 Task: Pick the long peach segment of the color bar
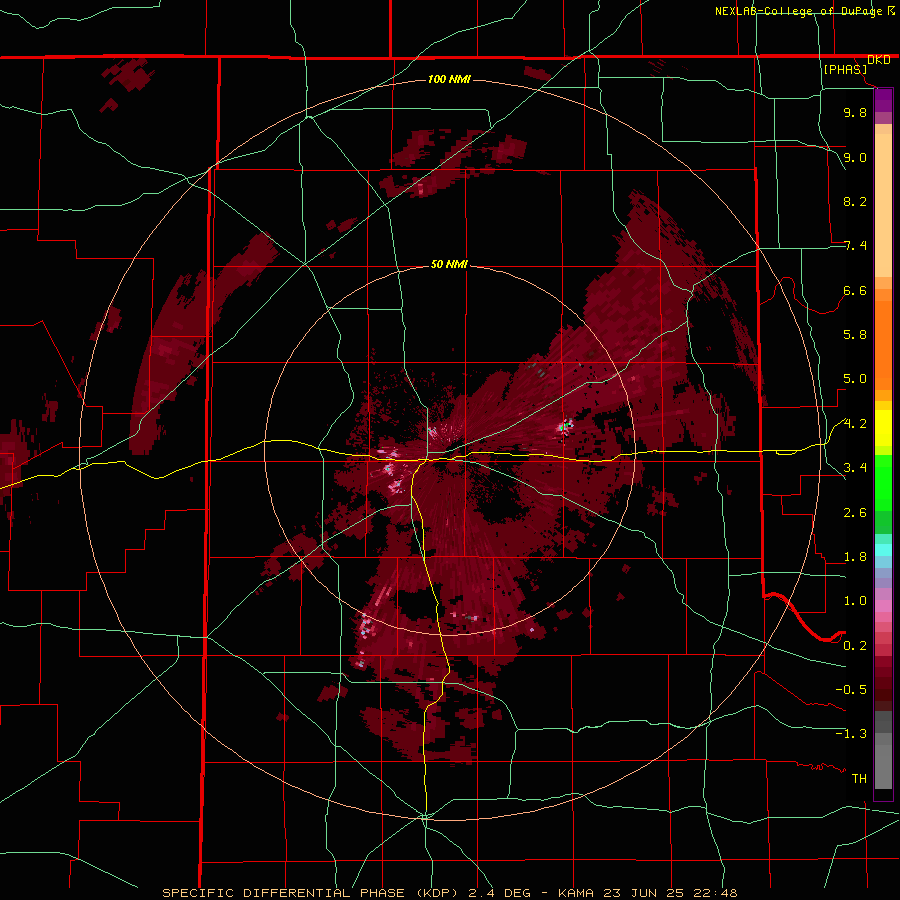click(883, 205)
